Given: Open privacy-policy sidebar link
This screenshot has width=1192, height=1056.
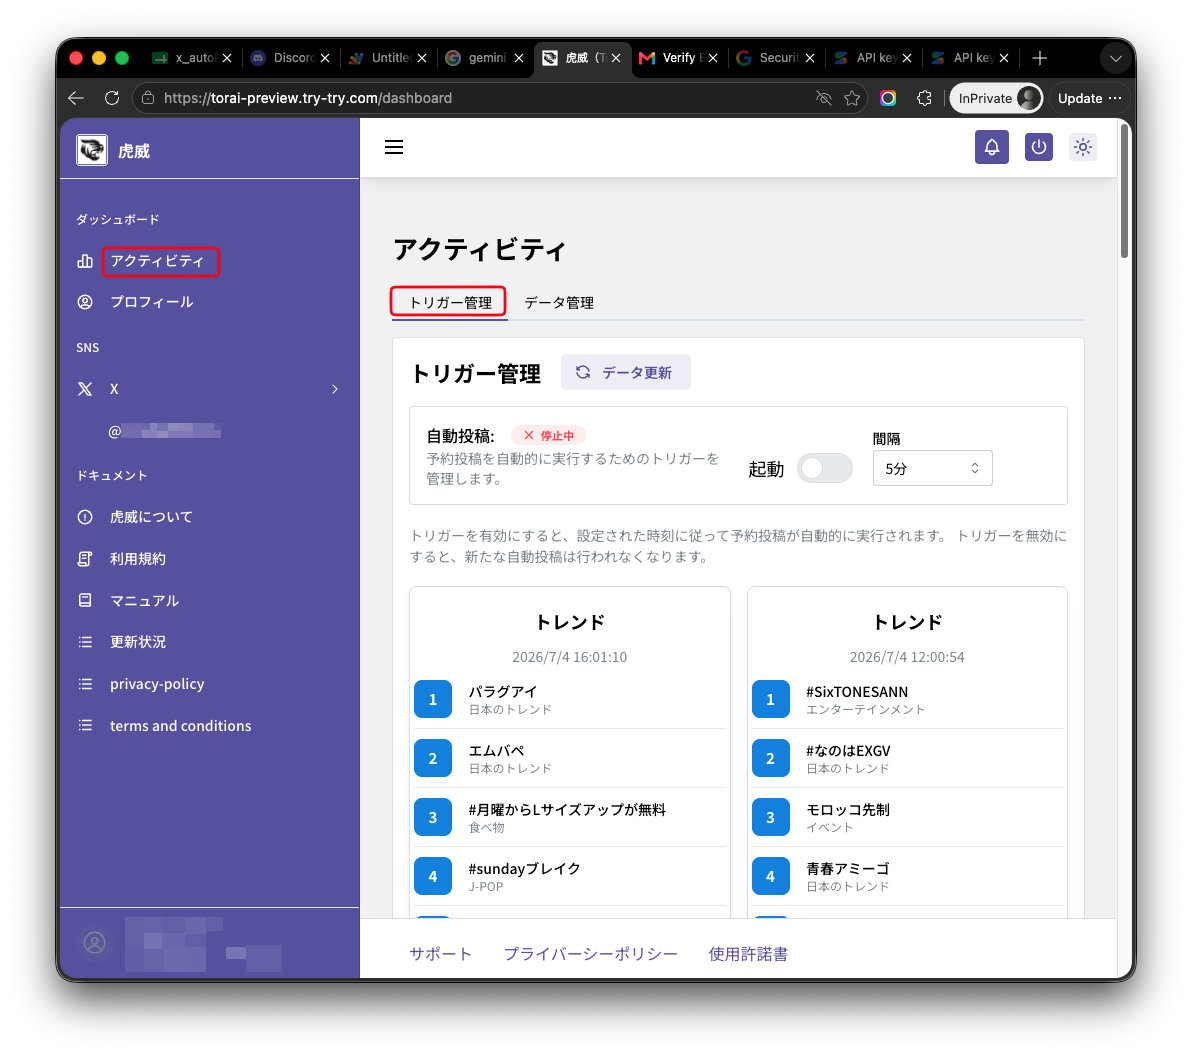Looking at the screenshot, I should pos(157,684).
